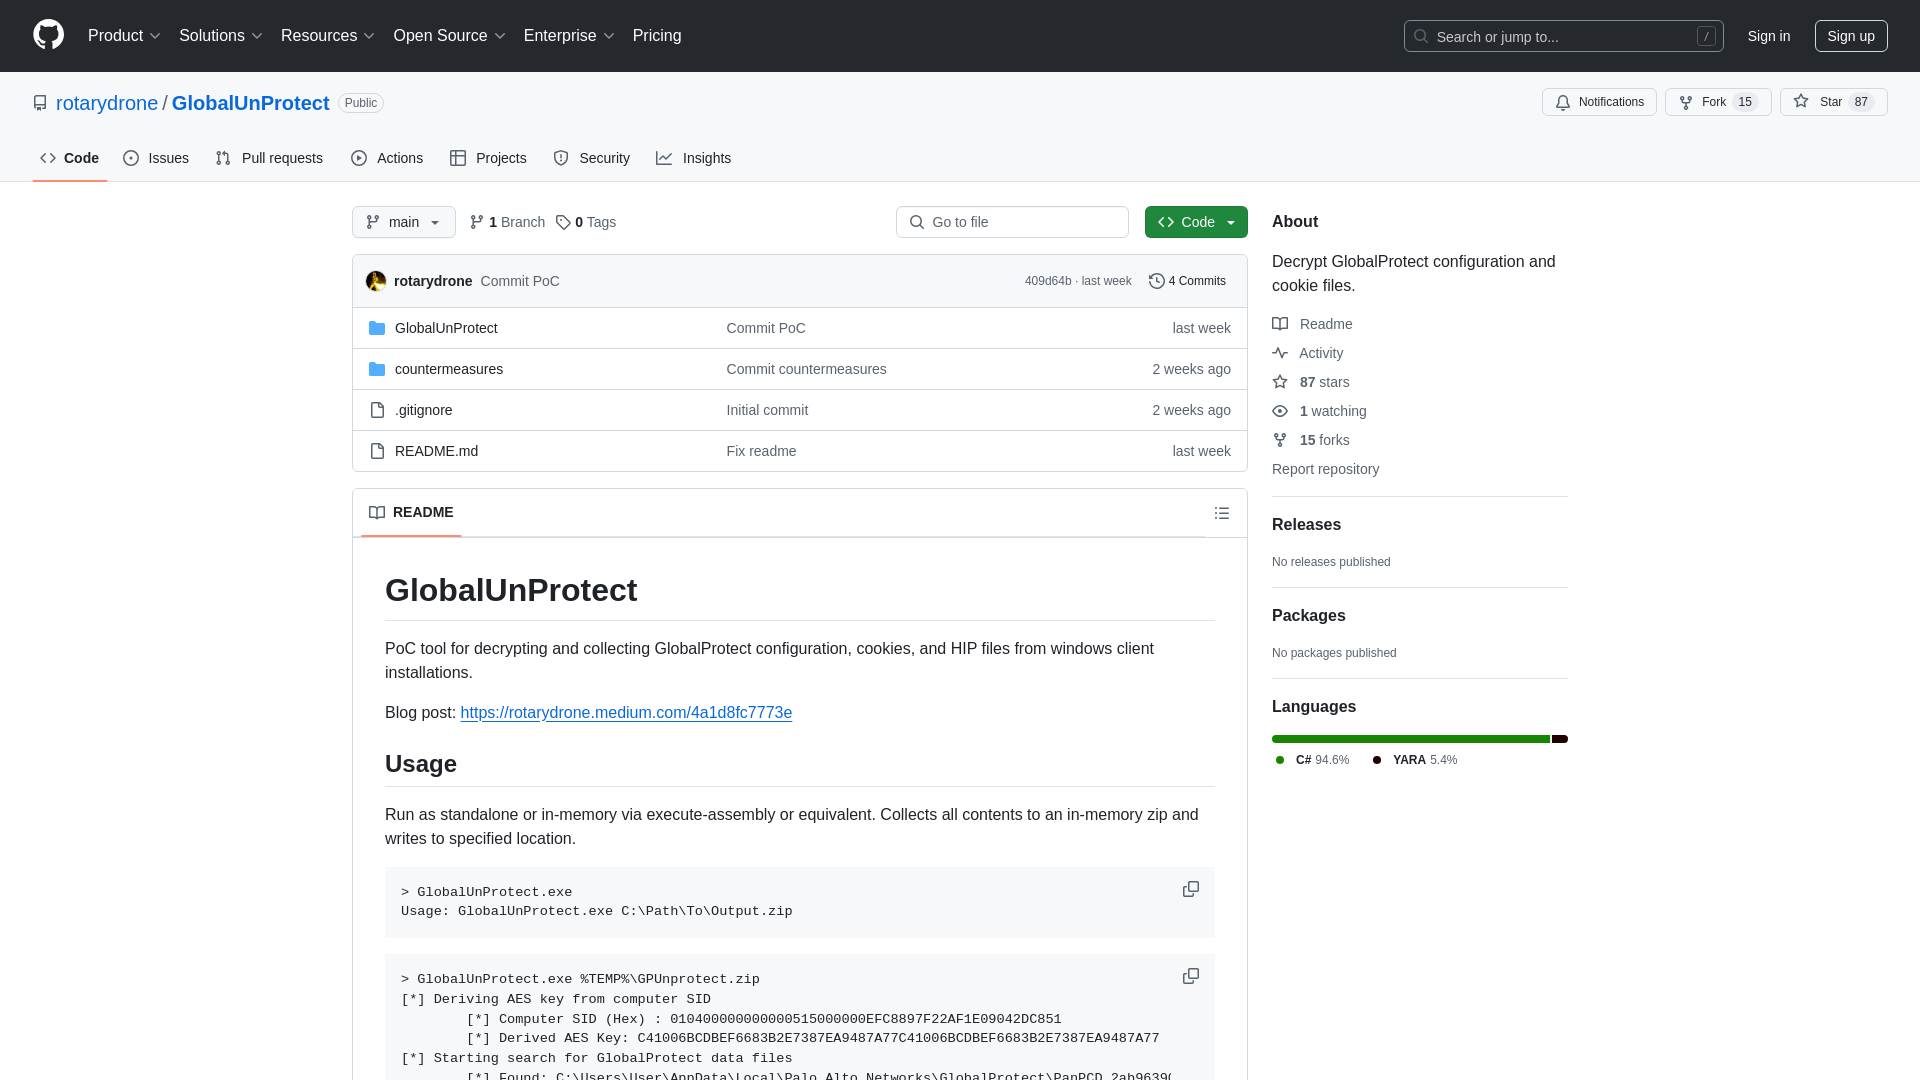Viewport: 1920px width, 1080px height.
Task: Copy the first usage code block
Action: [1191, 889]
